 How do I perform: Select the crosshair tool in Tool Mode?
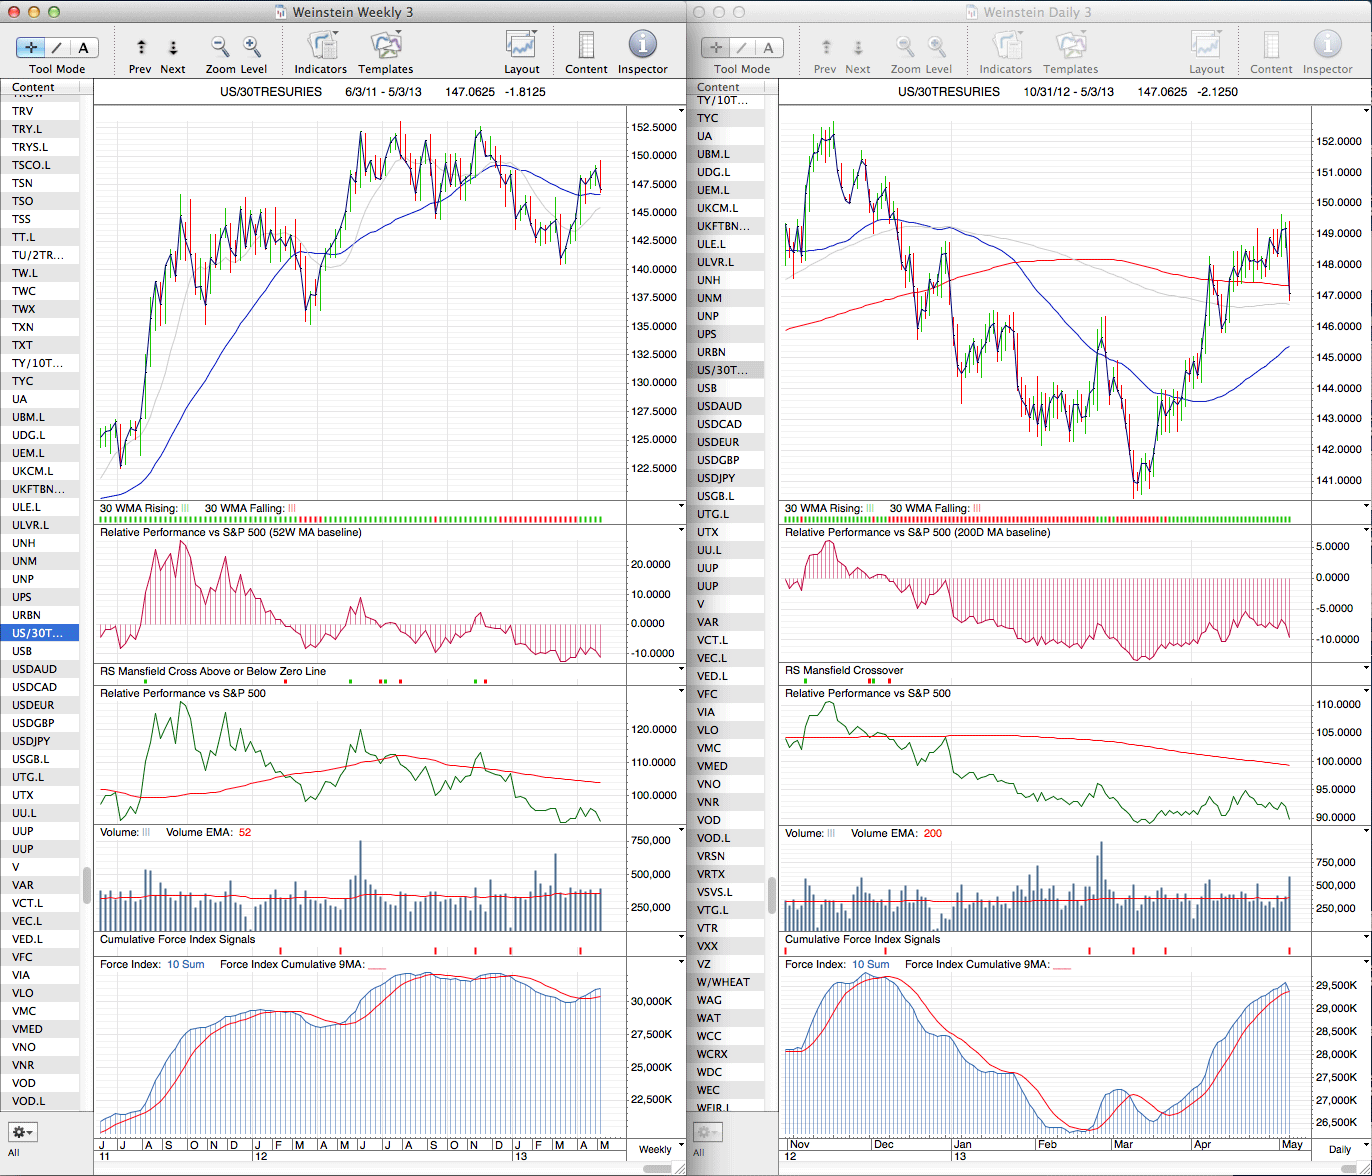(30, 47)
